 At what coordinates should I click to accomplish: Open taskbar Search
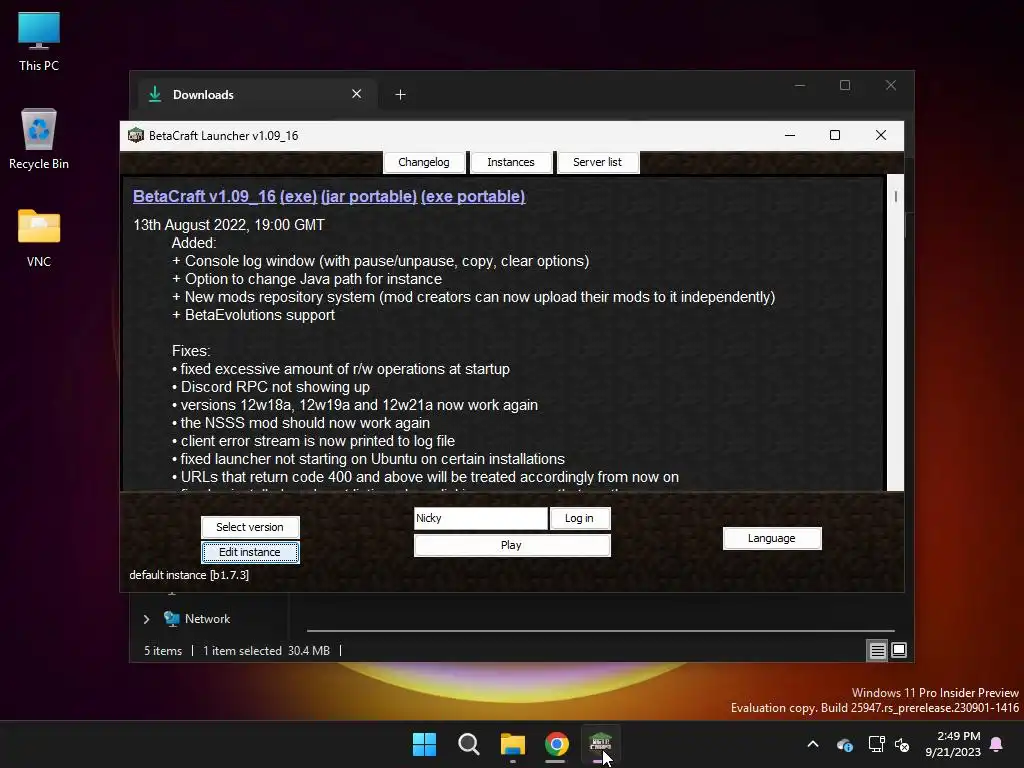[468, 744]
